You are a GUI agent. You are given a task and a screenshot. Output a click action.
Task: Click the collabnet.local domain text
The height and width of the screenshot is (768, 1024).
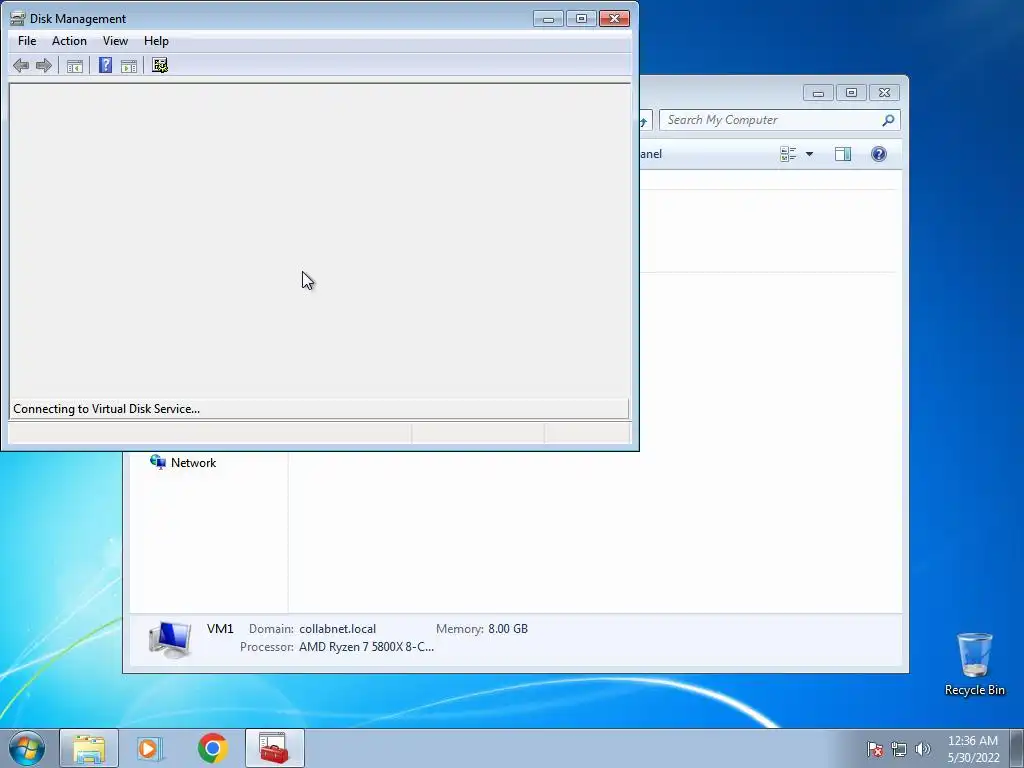pos(338,629)
